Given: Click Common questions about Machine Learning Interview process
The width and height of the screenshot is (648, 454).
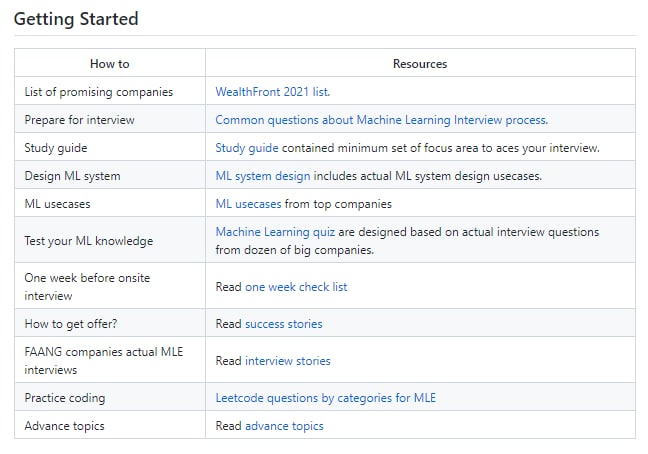Looking at the screenshot, I should (x=381, y=119).
